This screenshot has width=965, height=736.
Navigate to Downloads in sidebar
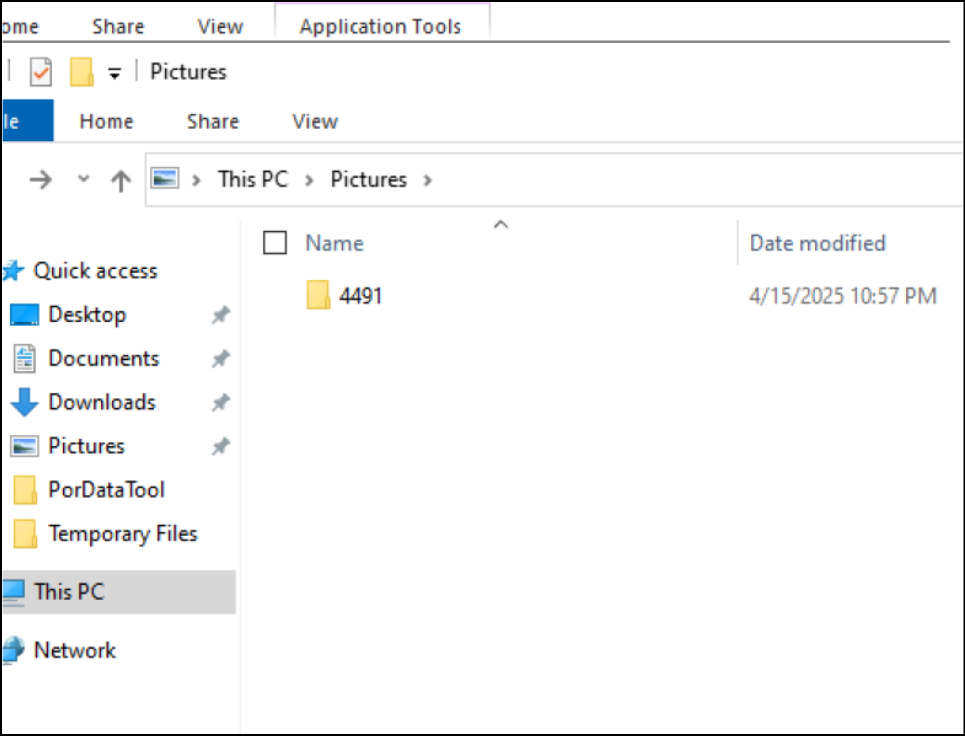[101, 402]
